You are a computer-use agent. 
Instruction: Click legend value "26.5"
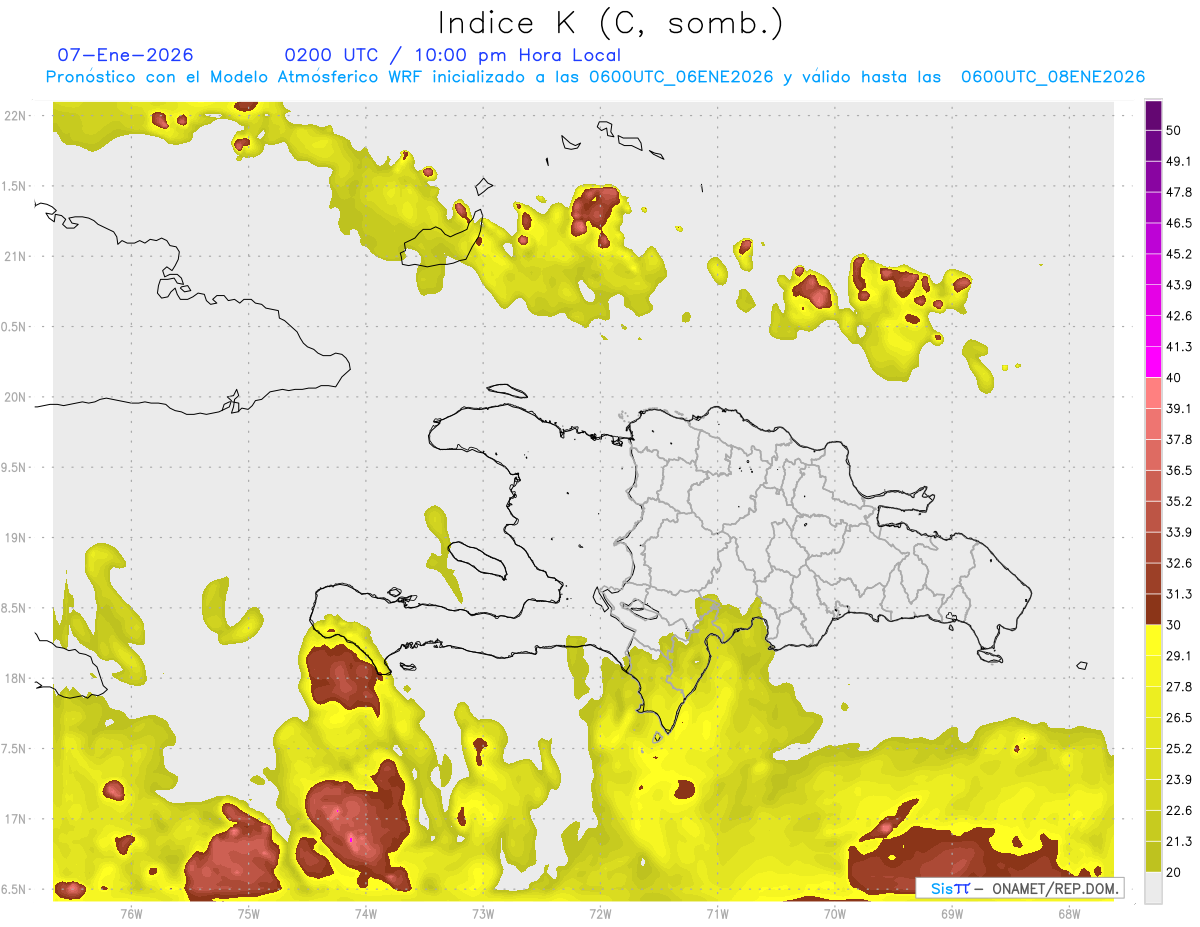tap(1179, 717)
